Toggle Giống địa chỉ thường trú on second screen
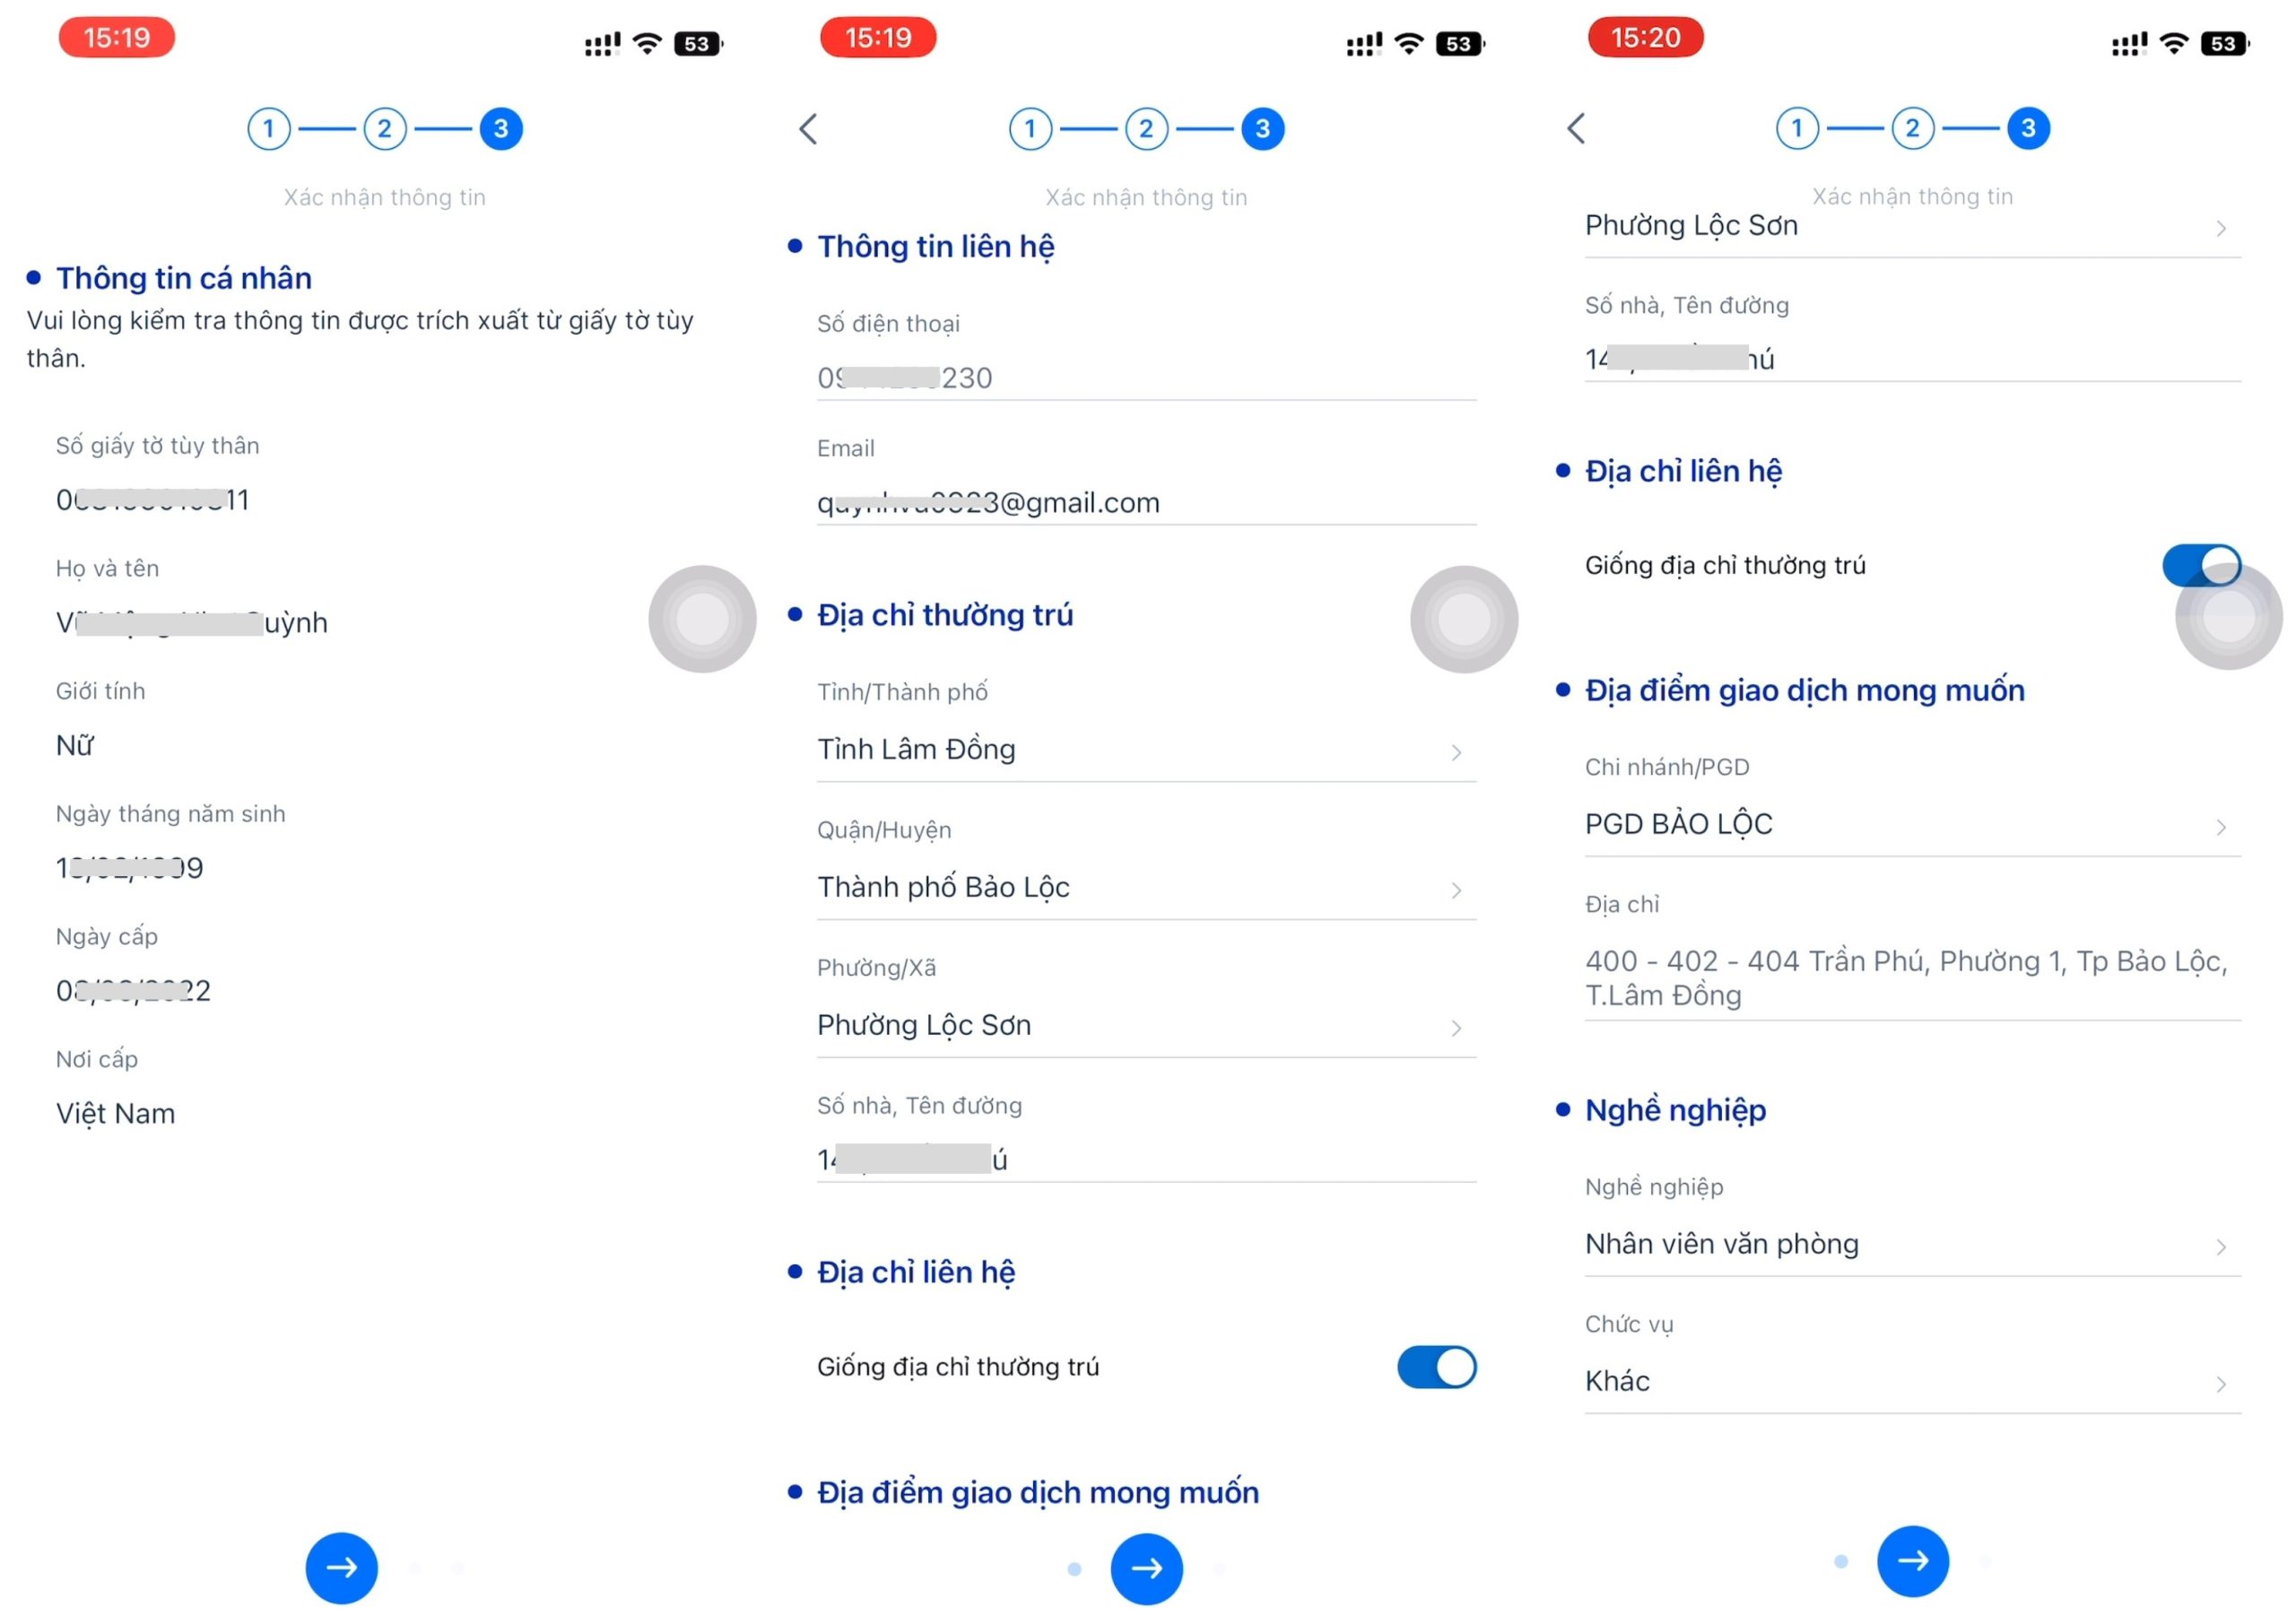 point(1439,1367)
